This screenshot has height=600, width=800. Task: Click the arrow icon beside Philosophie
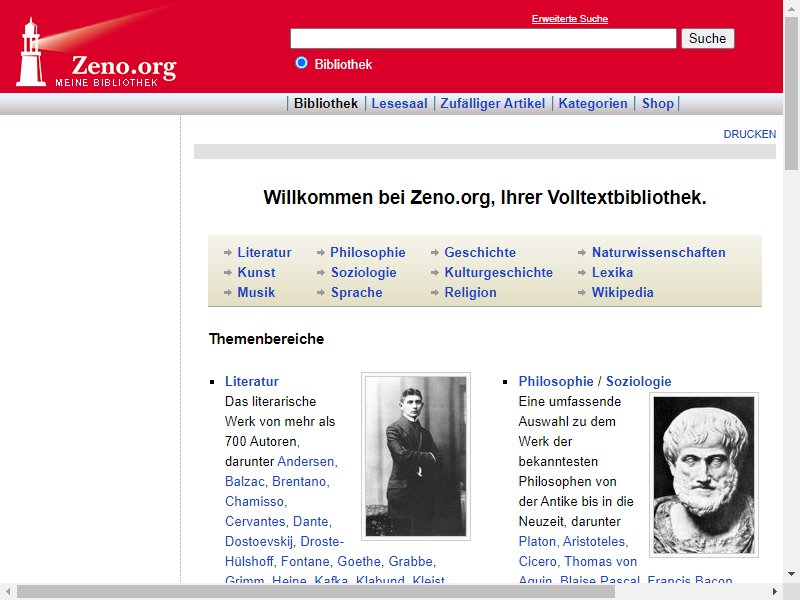pos(321,253)
